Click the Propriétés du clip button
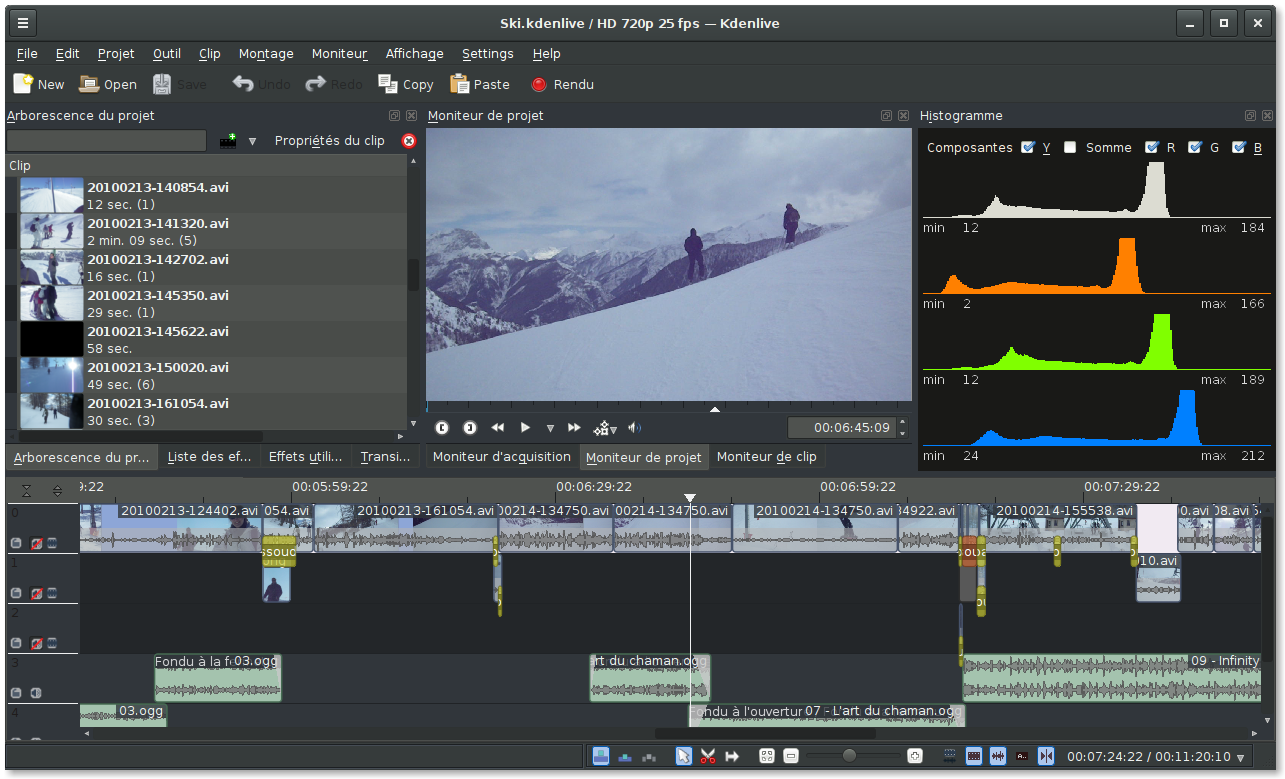The image size is (1285, 779). point(329,141)
